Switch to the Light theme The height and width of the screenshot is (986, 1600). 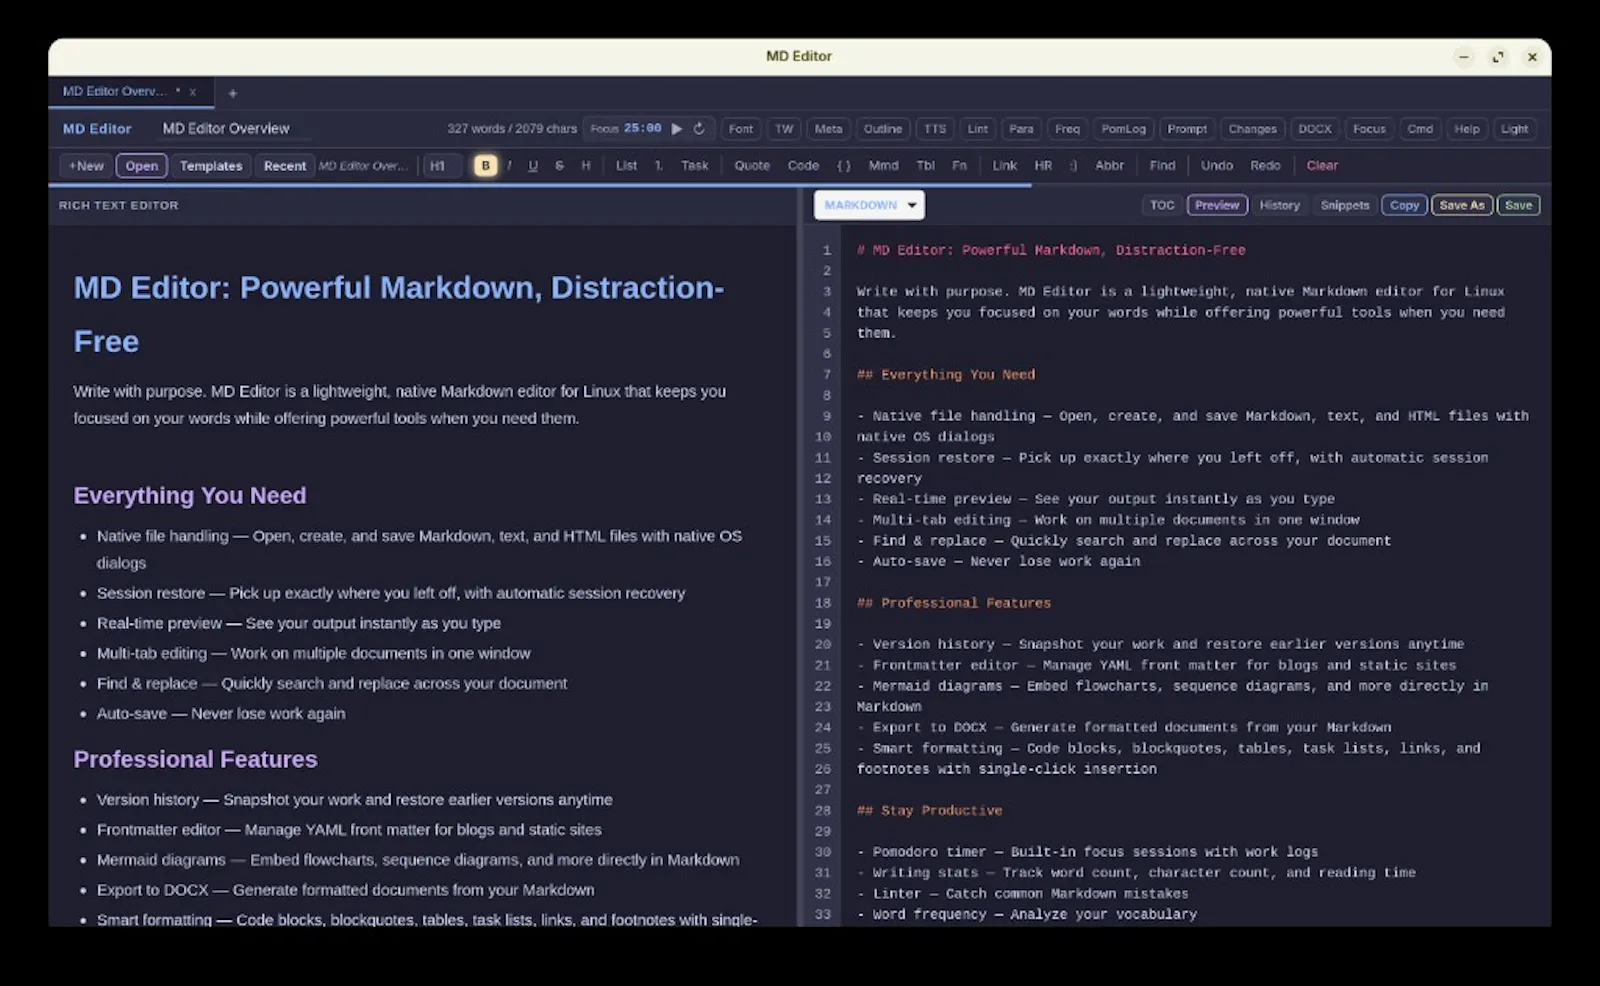coord(1514,129)
